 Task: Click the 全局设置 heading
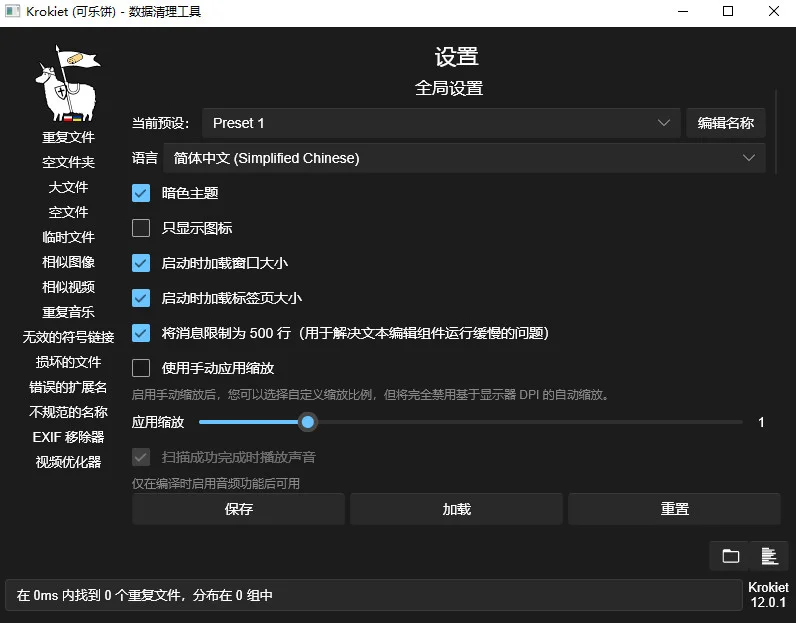click(449, 88)
